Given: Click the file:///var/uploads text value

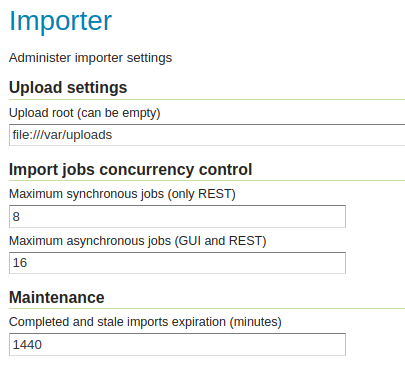Looking at the screenshot, I should coord(62,135).
